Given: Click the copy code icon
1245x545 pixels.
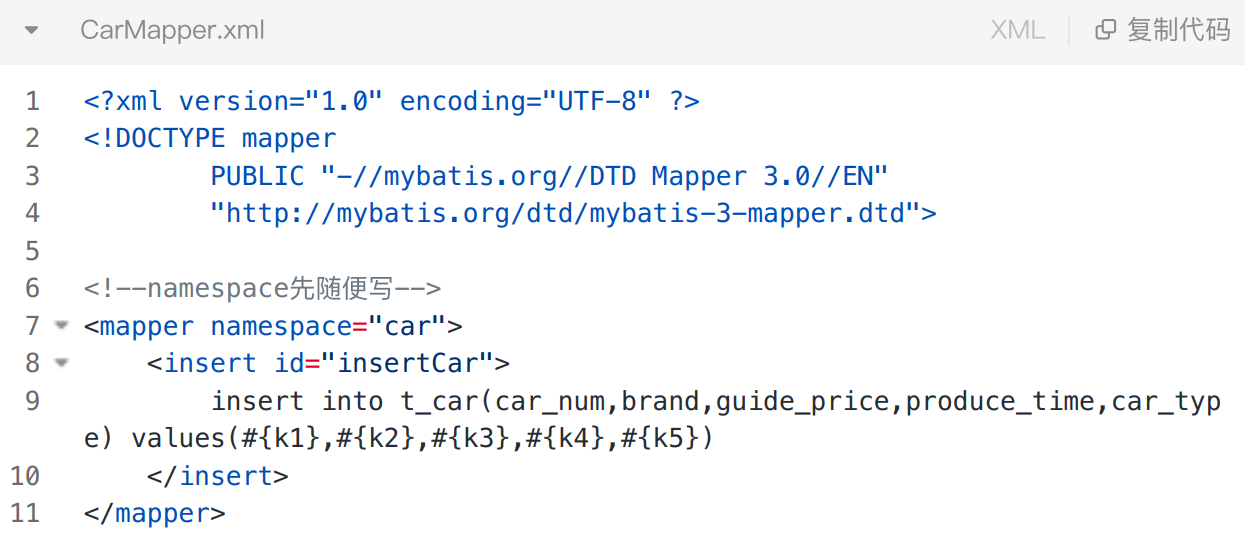Looking at the screenshot, I should [x=1106, y=30].
